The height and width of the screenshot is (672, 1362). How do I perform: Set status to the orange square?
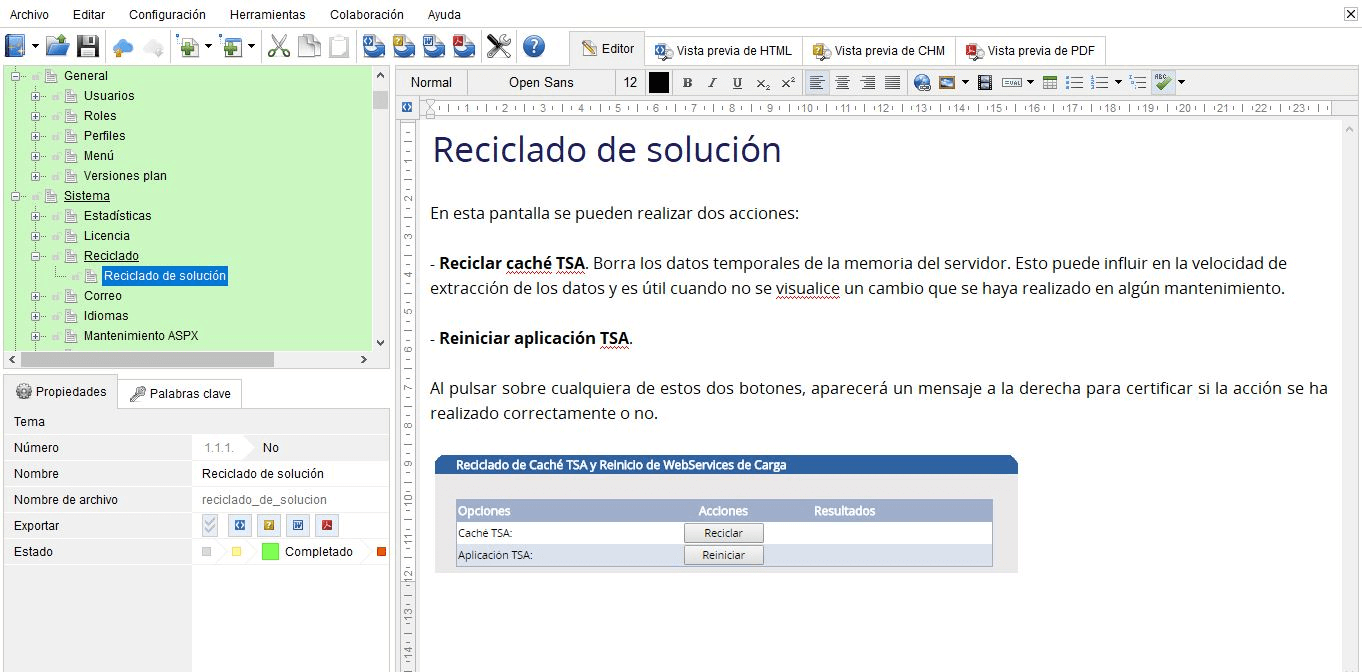coord(381,552)
